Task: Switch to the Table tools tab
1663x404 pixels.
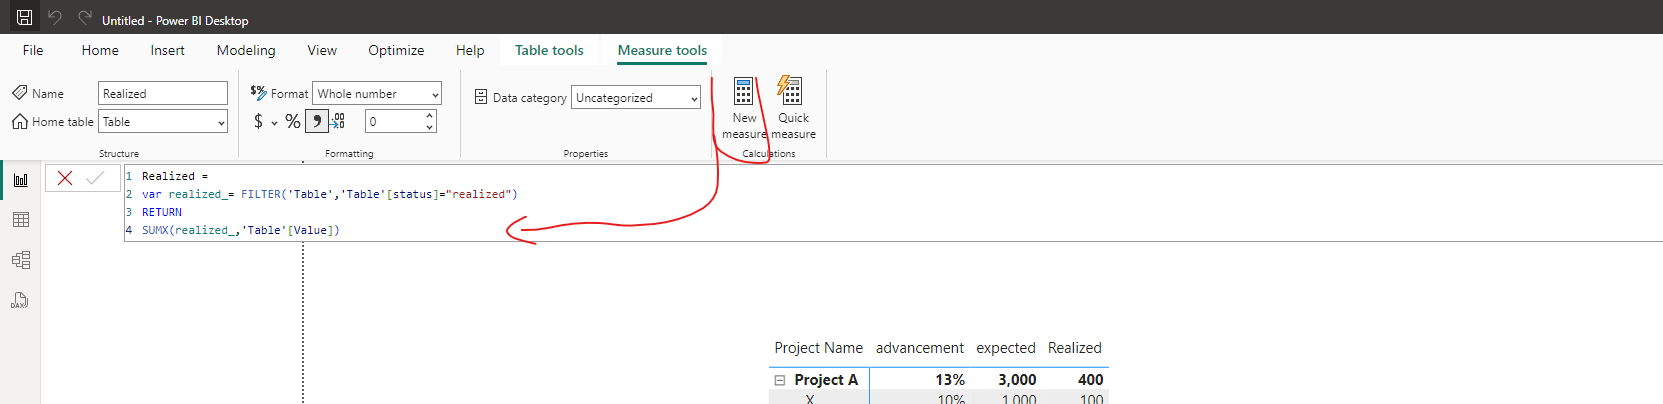Action: pyautogui.click(x=549, y=50)
